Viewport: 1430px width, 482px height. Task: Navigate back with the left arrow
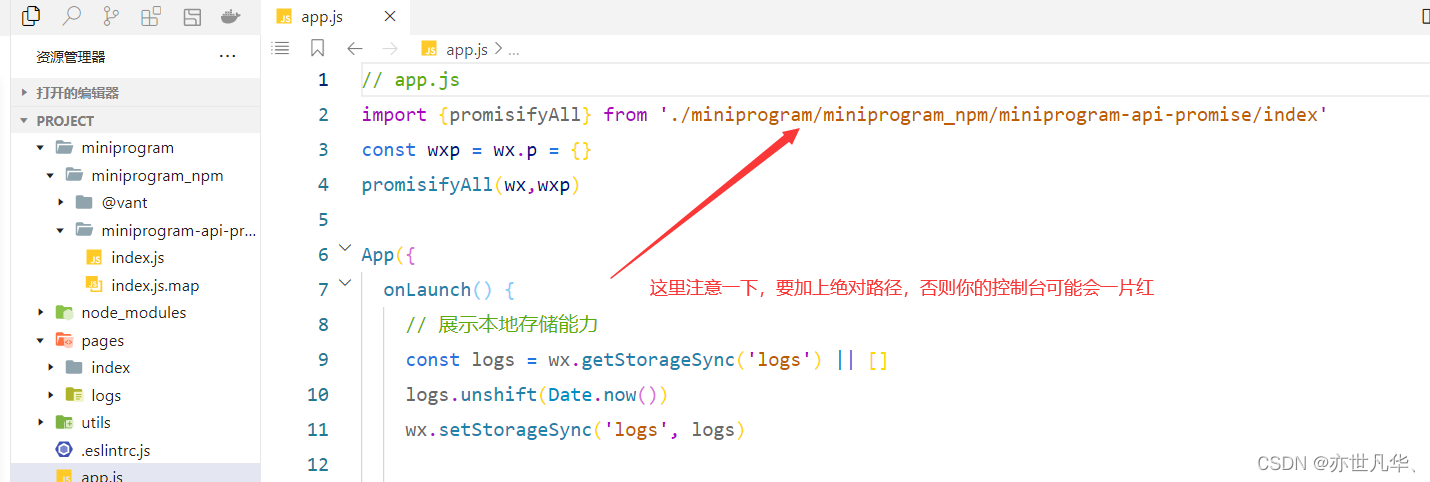click(354, 48)
